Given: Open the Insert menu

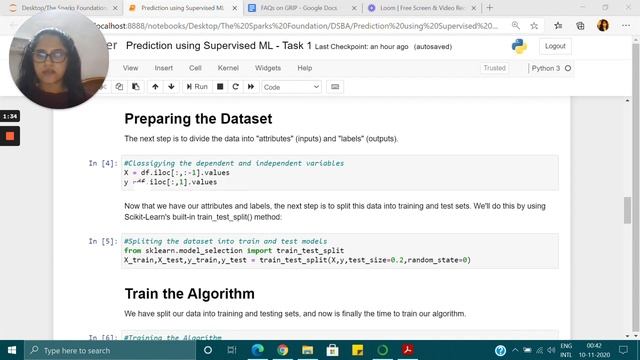Looking at the screenshot, I should [x=164, y=68].
